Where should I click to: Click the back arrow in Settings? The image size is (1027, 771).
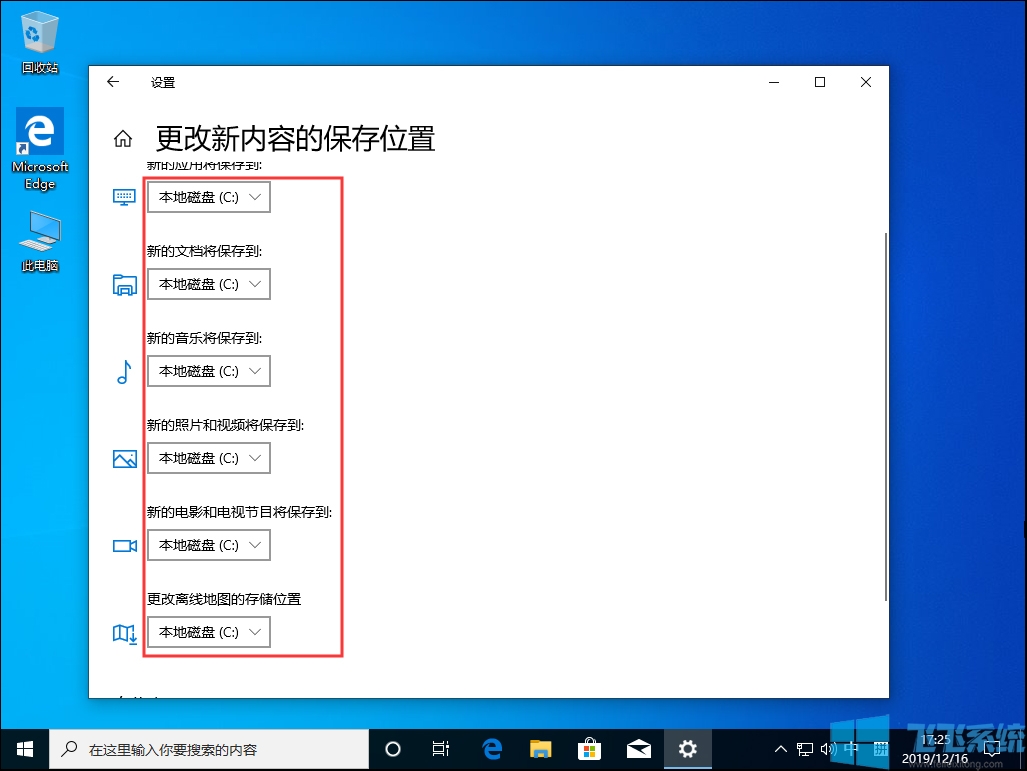(111, 82)
